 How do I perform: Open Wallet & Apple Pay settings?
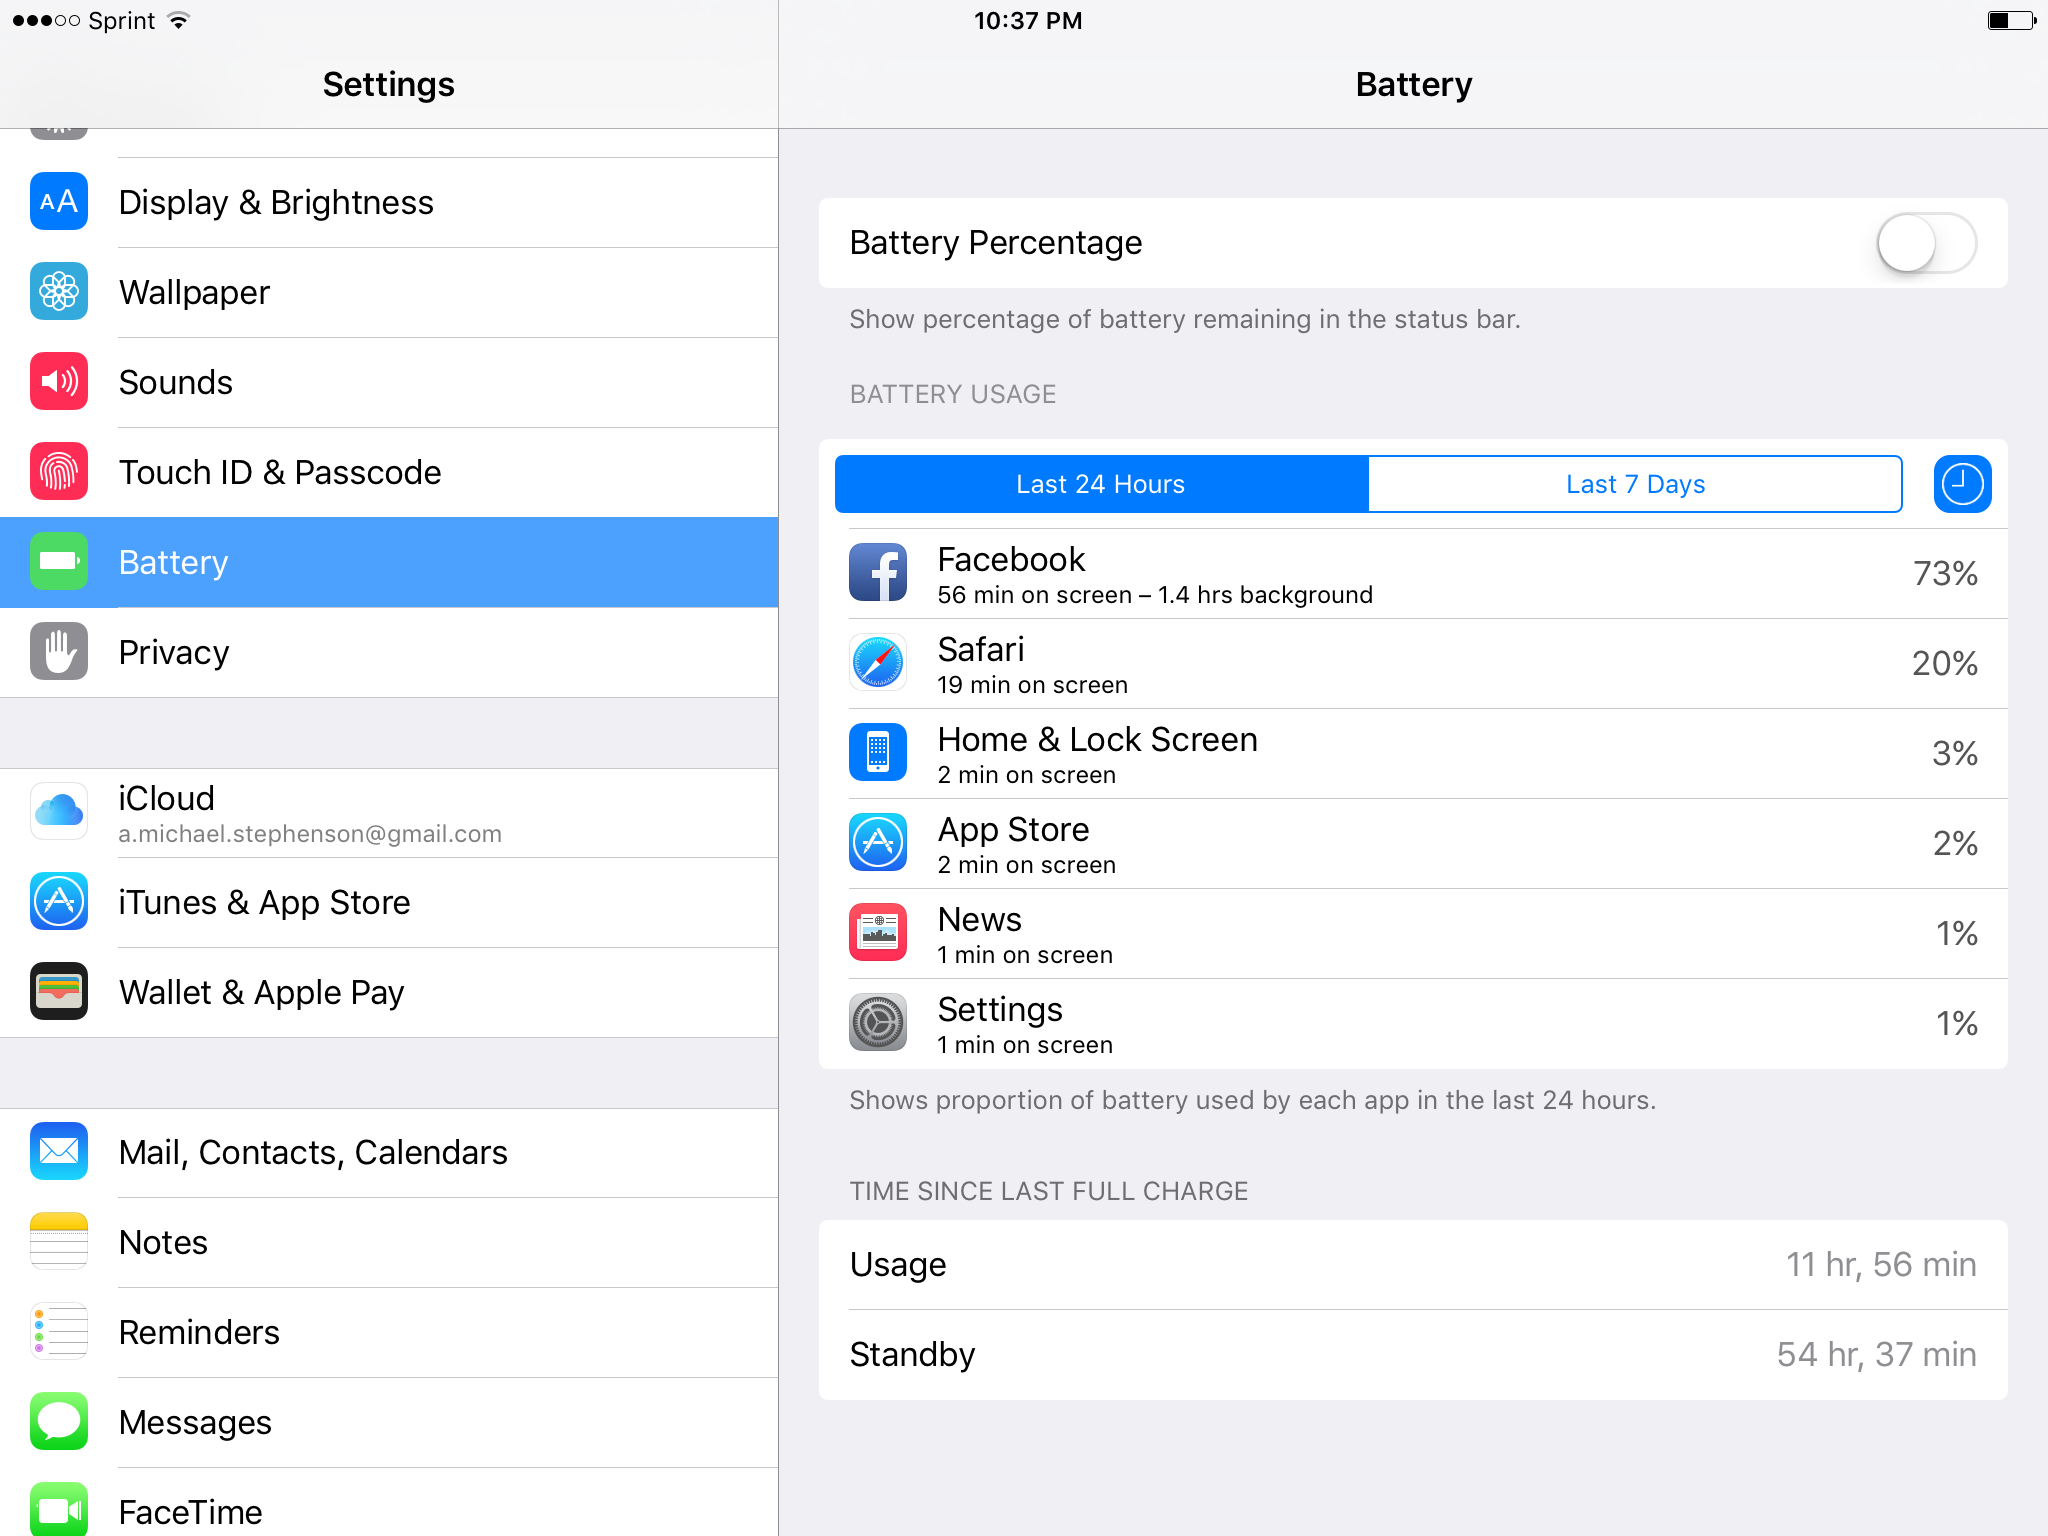click(389, 992)
